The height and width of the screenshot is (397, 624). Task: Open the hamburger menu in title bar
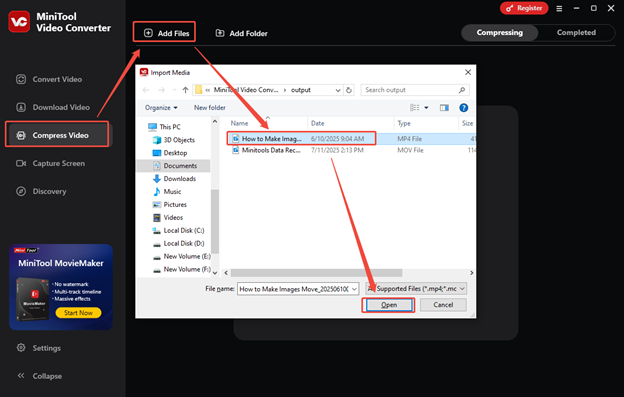(x=559, y=8)
